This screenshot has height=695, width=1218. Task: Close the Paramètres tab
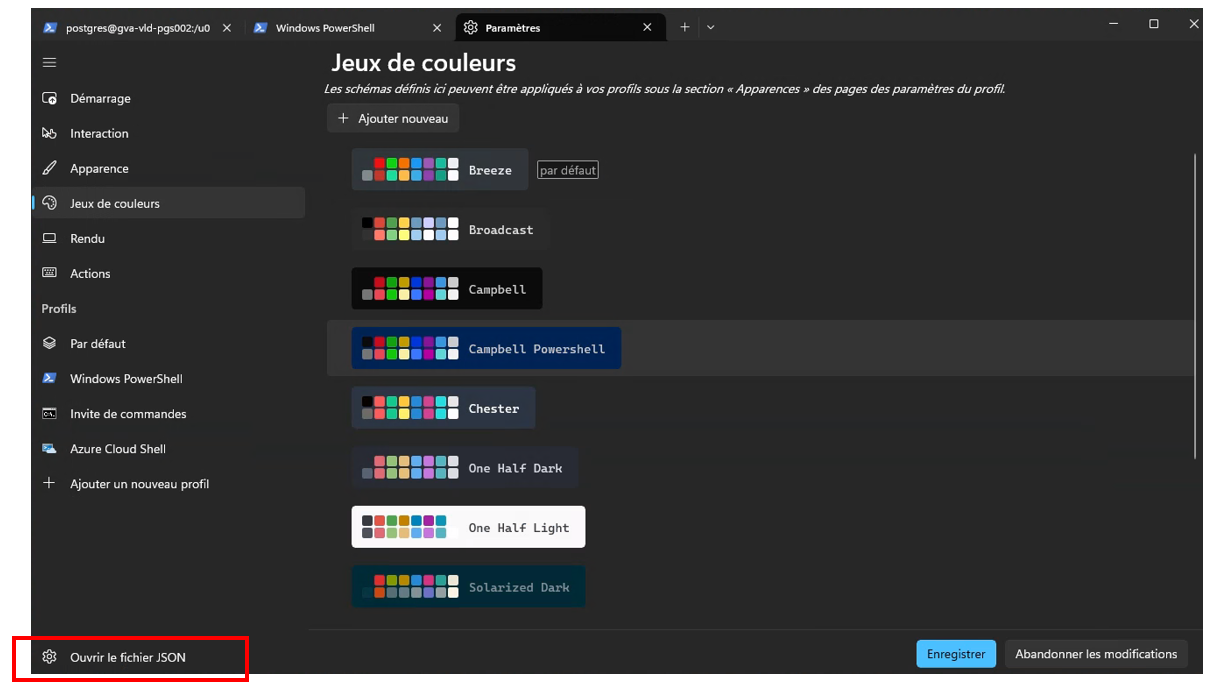pyautogui.click(x=647, y=28)
